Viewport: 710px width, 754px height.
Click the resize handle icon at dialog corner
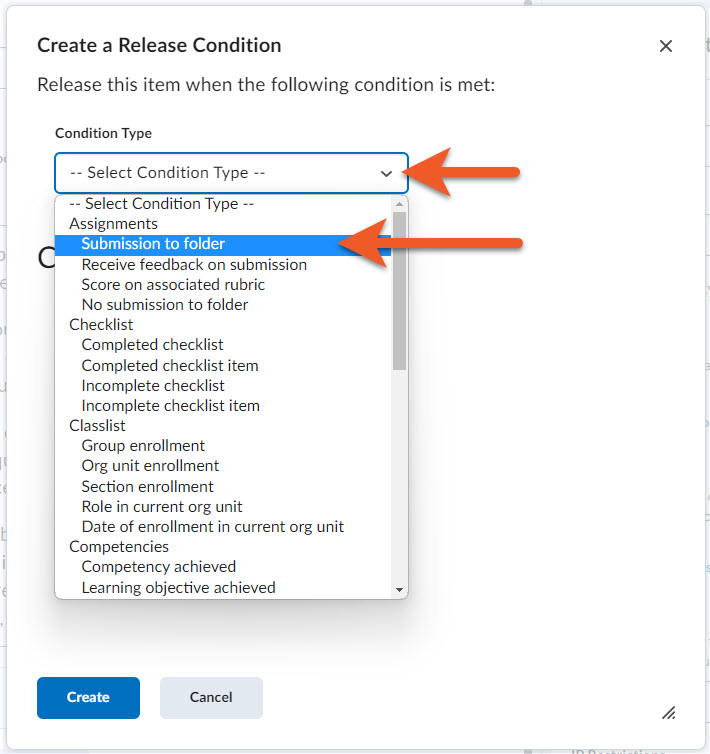[x=669, y=713]
